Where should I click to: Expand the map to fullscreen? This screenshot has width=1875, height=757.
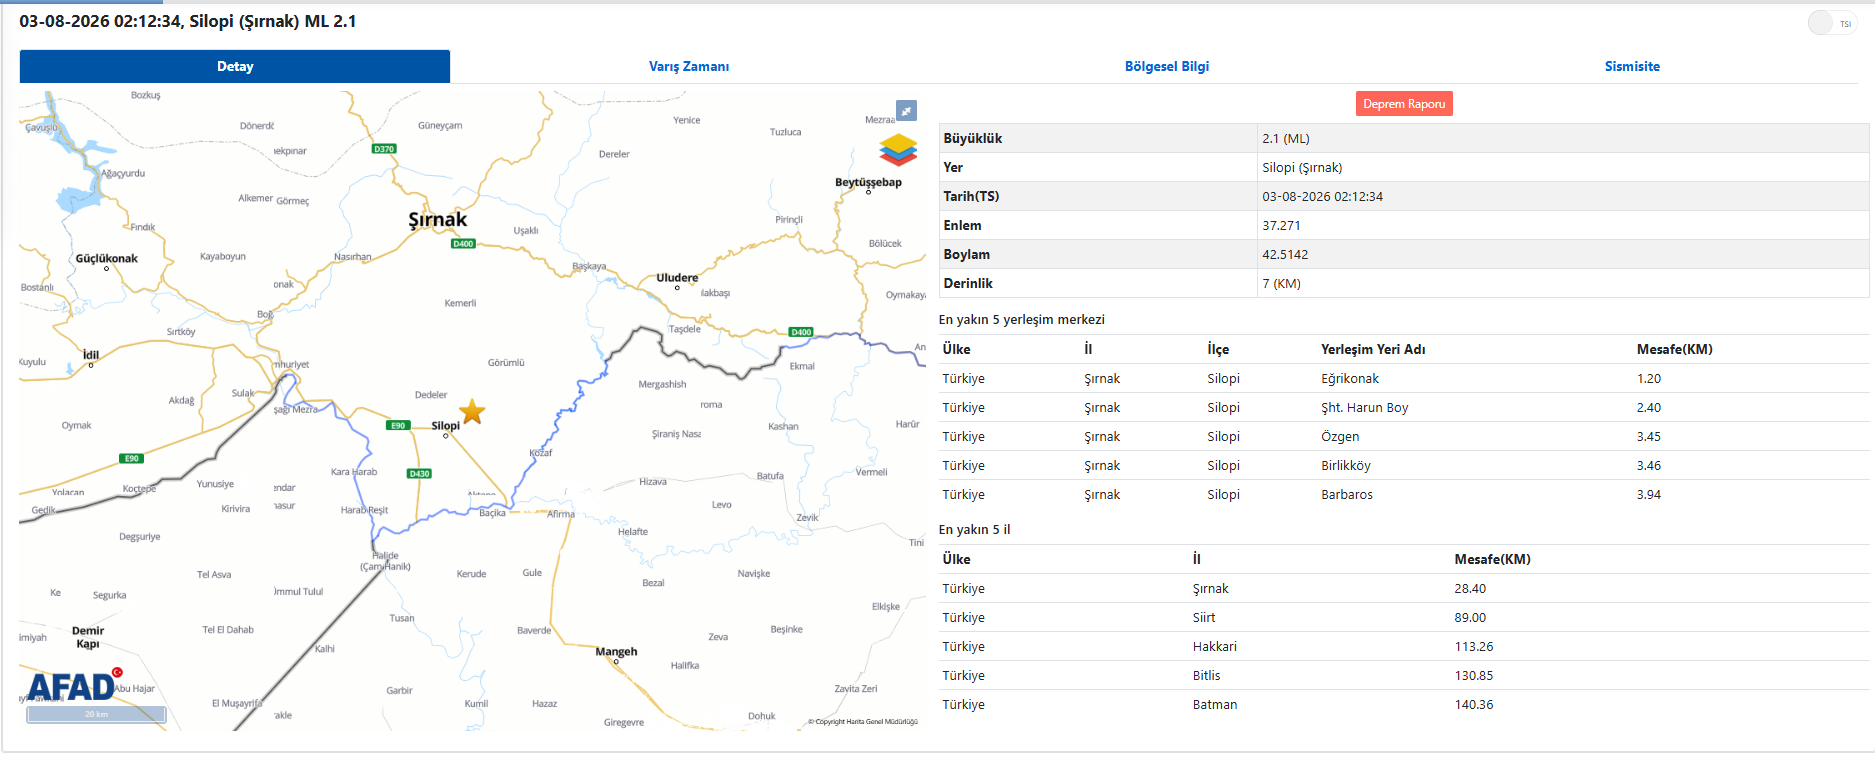[x=906, y=110]
